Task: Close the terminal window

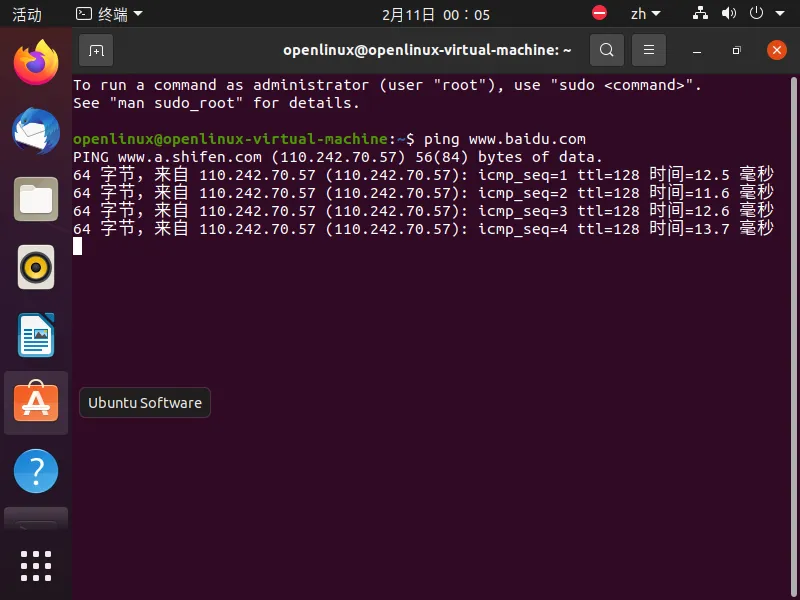Action: pyautogui.click(x=777, y=50)
